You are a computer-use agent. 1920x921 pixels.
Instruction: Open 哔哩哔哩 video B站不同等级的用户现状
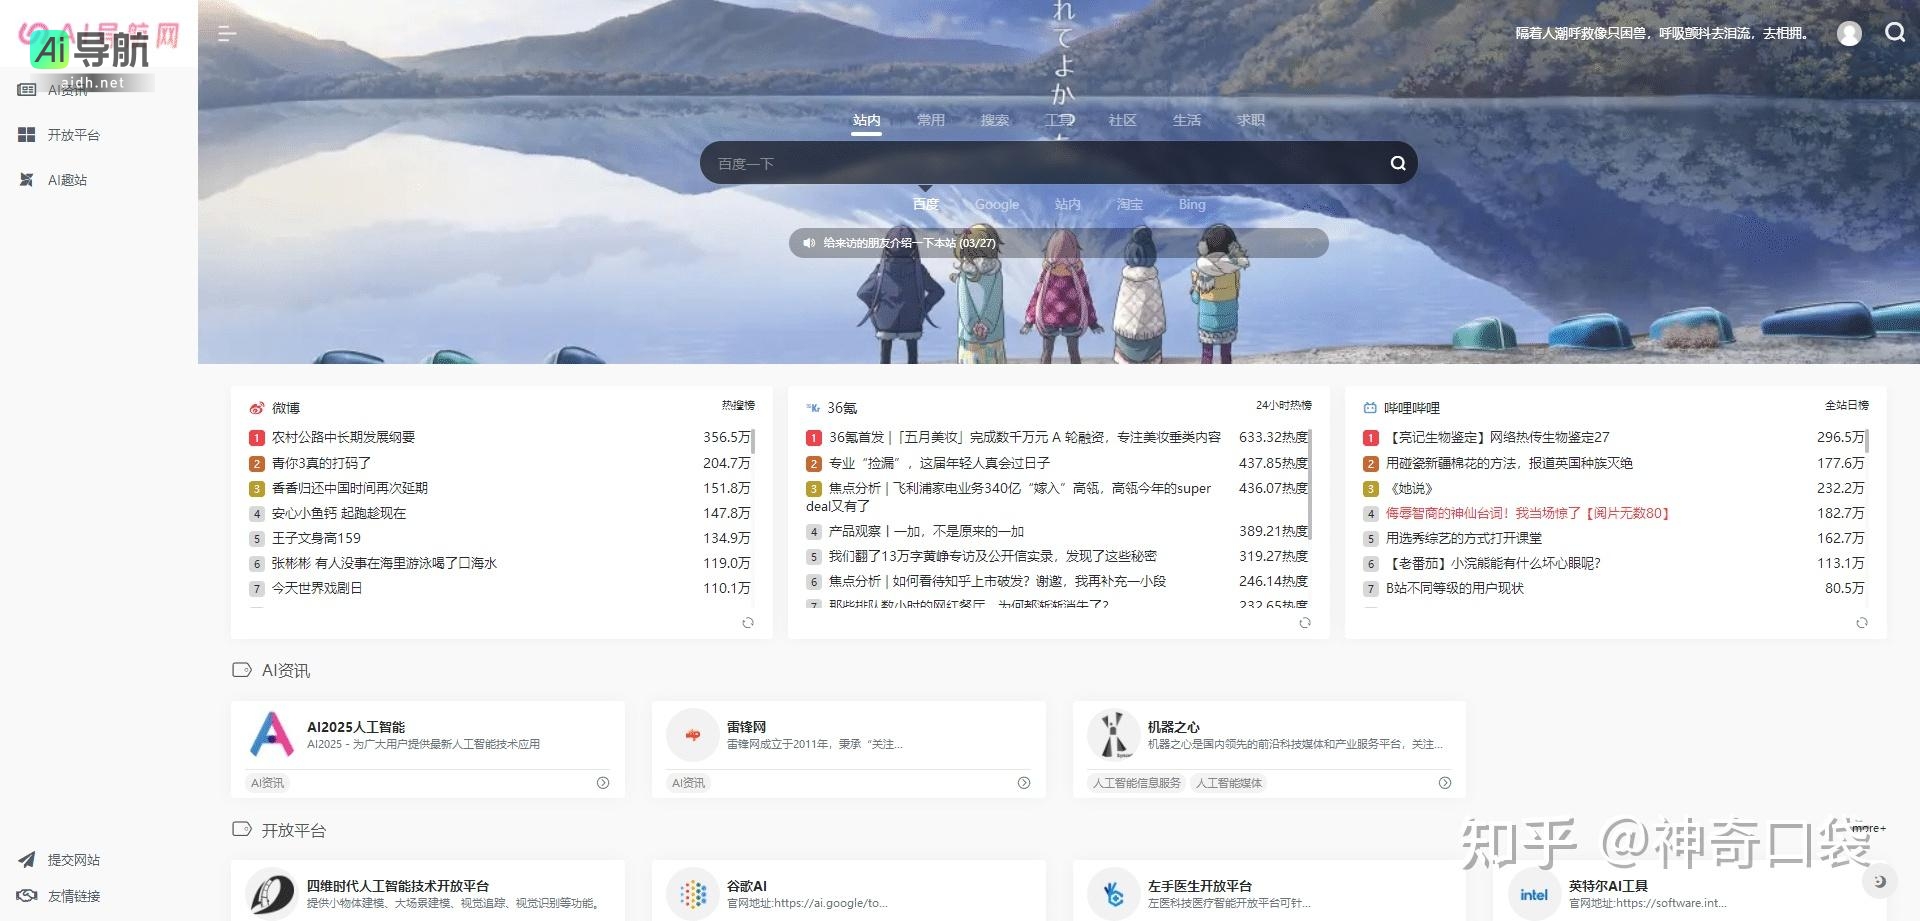coord(1454,588)
